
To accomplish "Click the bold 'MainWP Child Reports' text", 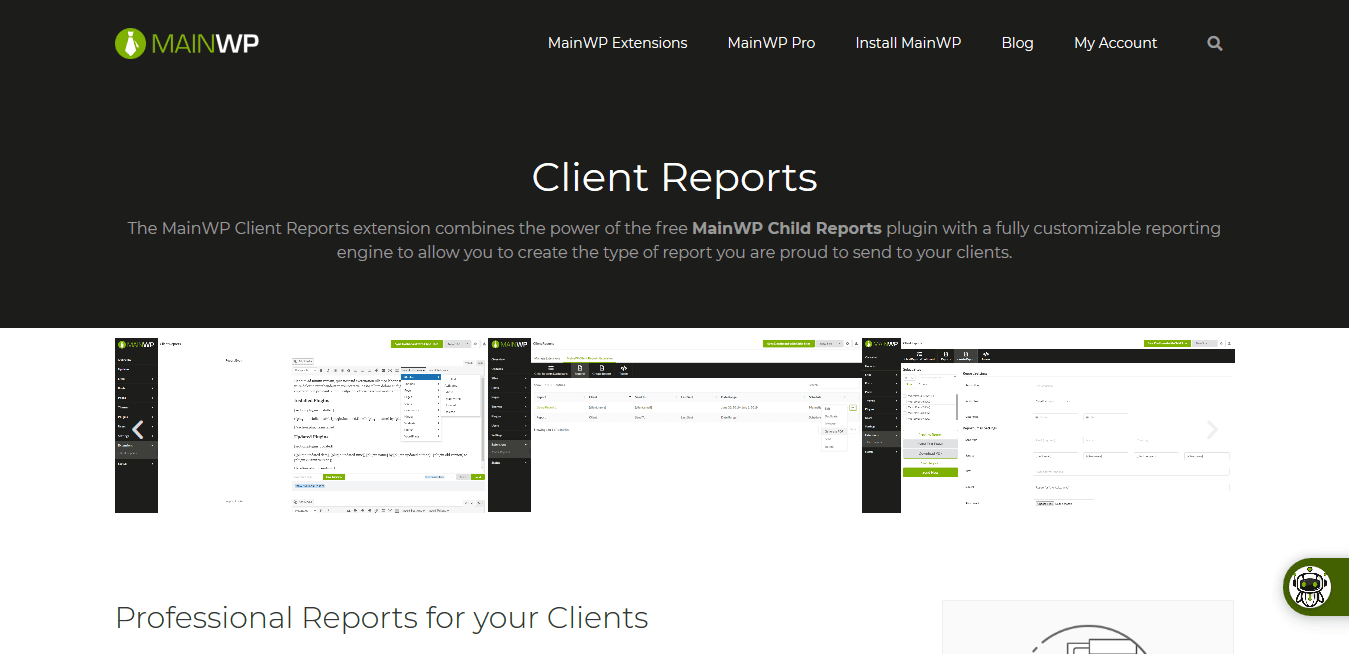I will (787, 228).
